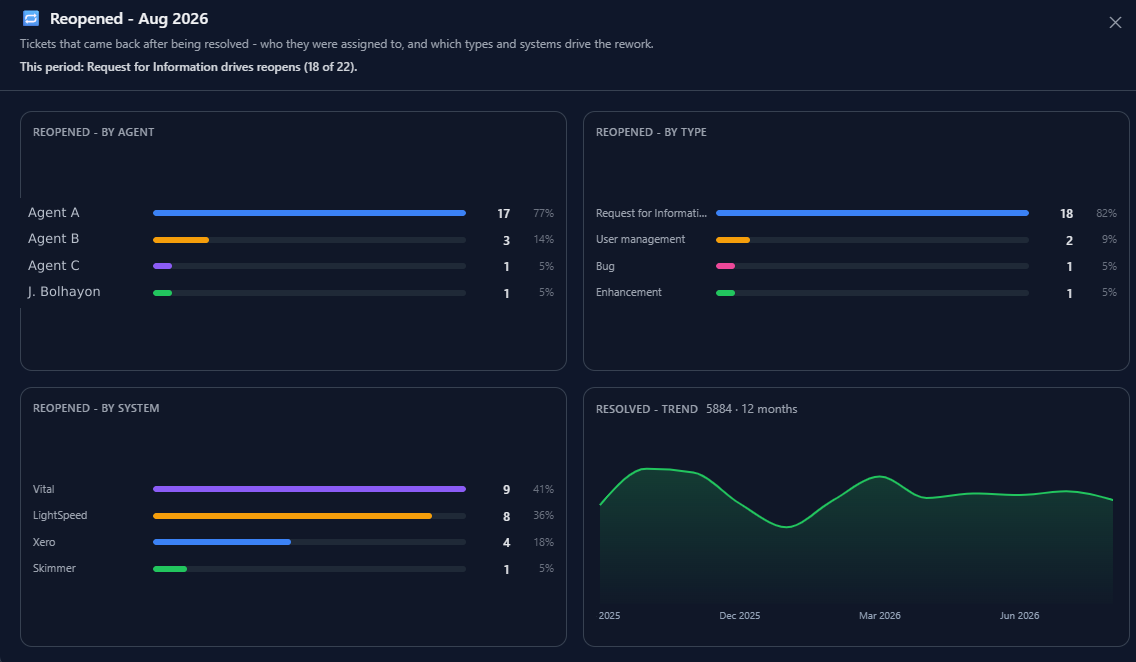
Task: Select the LightSpeed system label
Action: 60,515
